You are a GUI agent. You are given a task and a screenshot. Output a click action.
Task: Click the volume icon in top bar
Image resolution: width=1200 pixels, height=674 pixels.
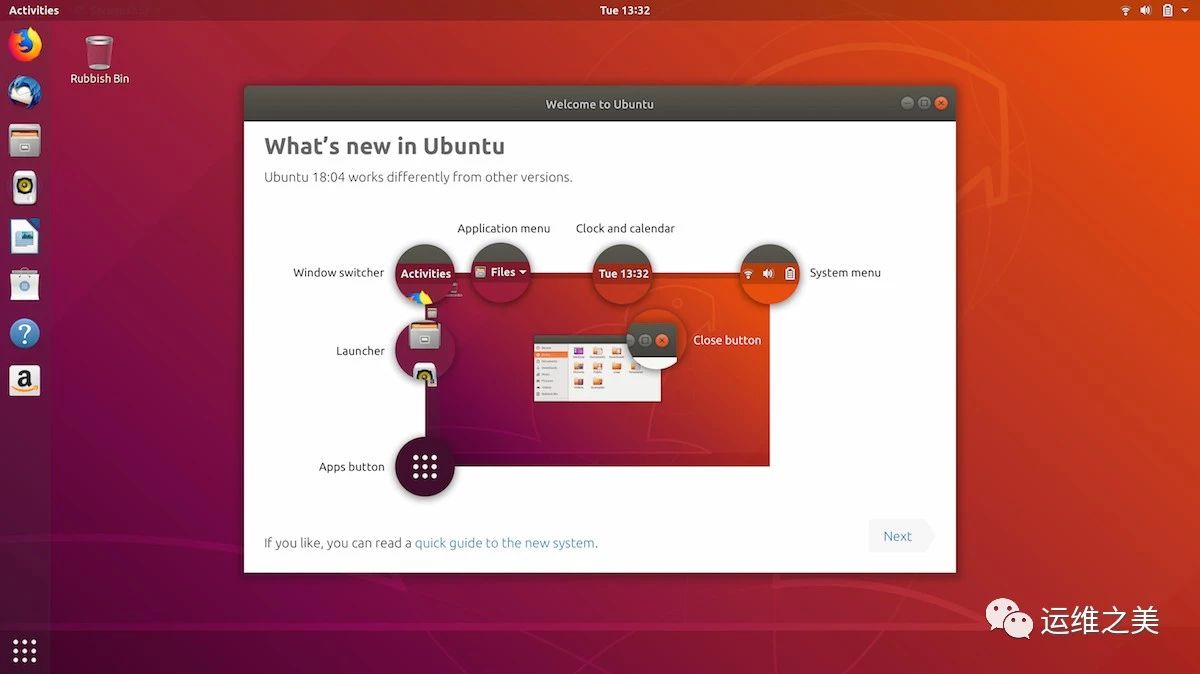(x=1146, y=10)
